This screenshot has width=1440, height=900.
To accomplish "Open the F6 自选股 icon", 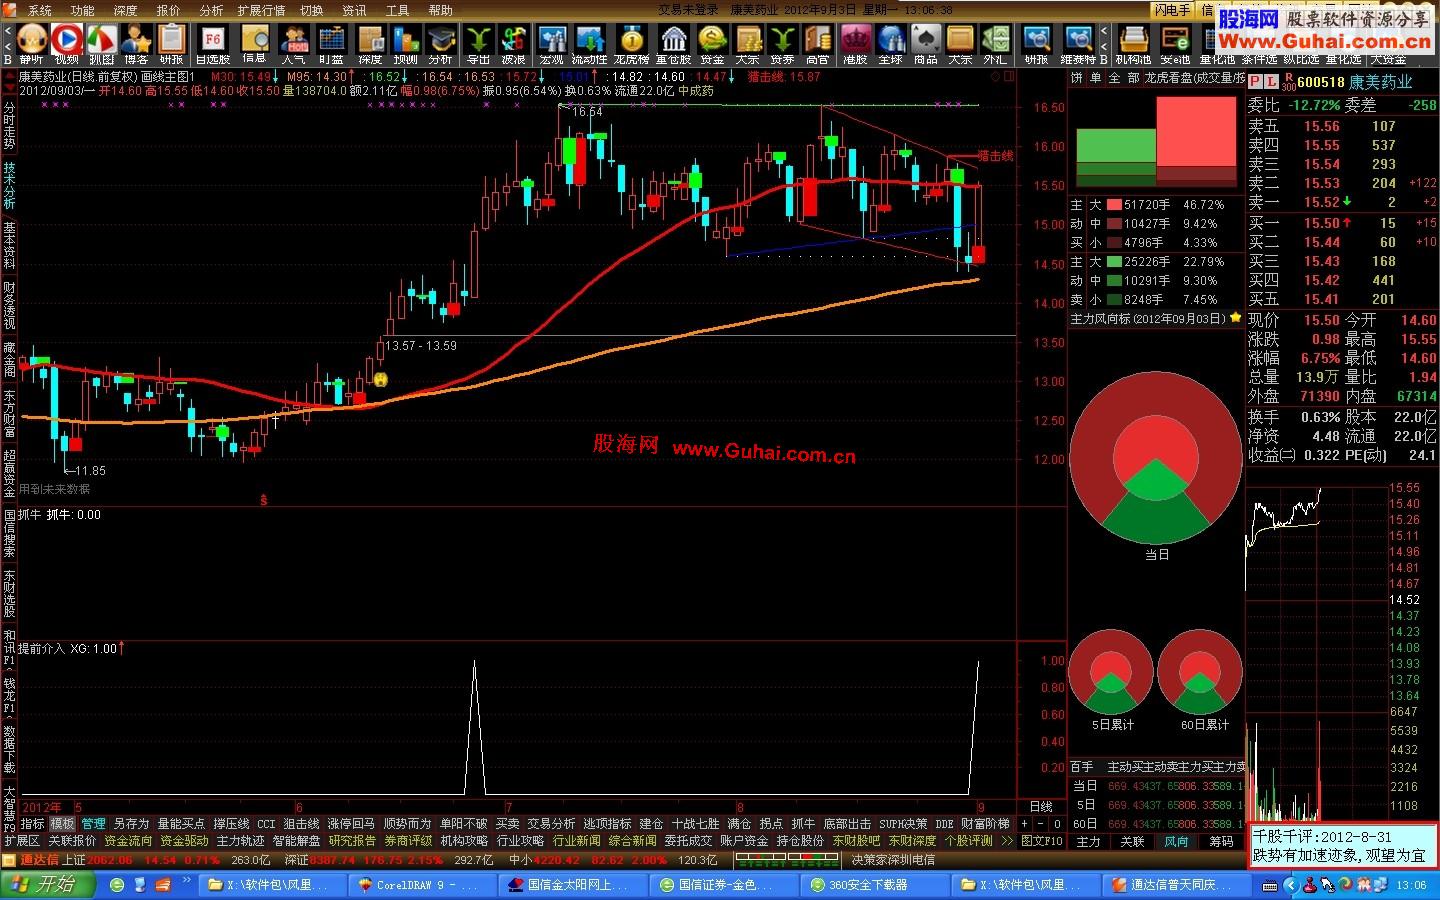I will 212,43.
